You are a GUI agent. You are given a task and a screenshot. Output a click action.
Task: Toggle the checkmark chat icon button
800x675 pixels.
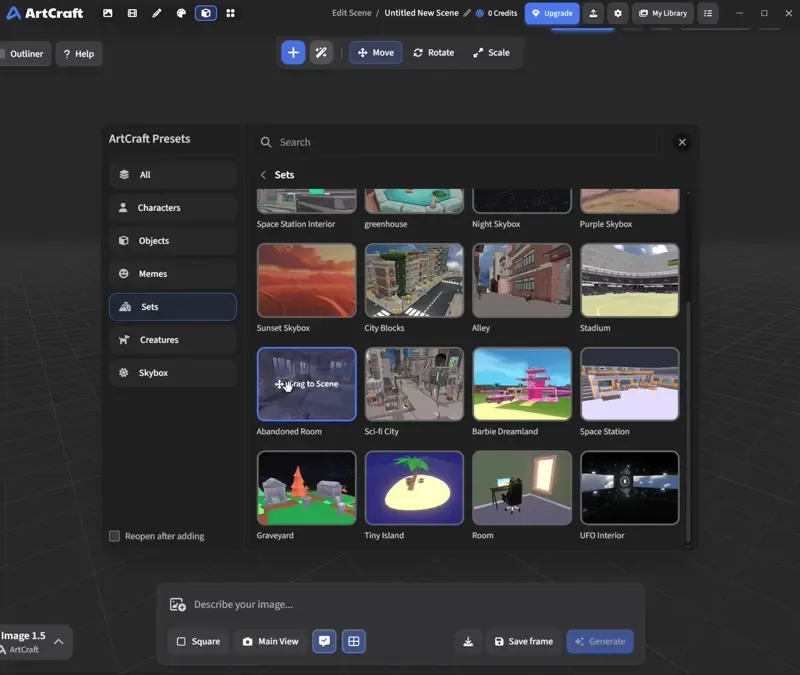coord(324,641)
